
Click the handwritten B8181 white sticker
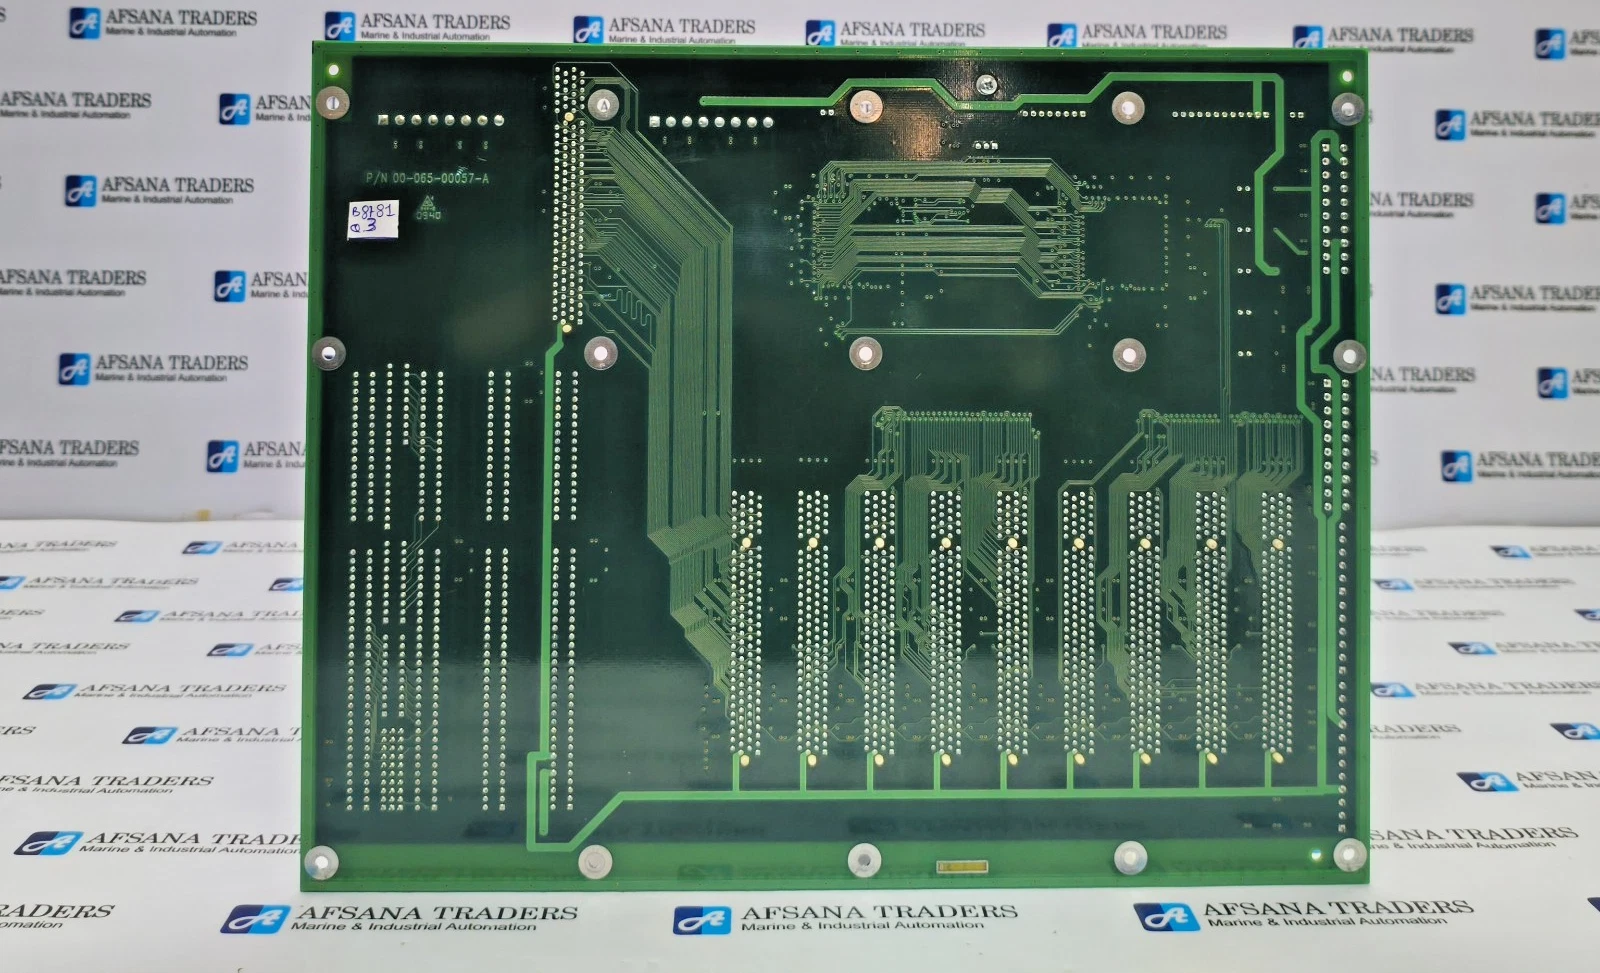coord(372,218)
